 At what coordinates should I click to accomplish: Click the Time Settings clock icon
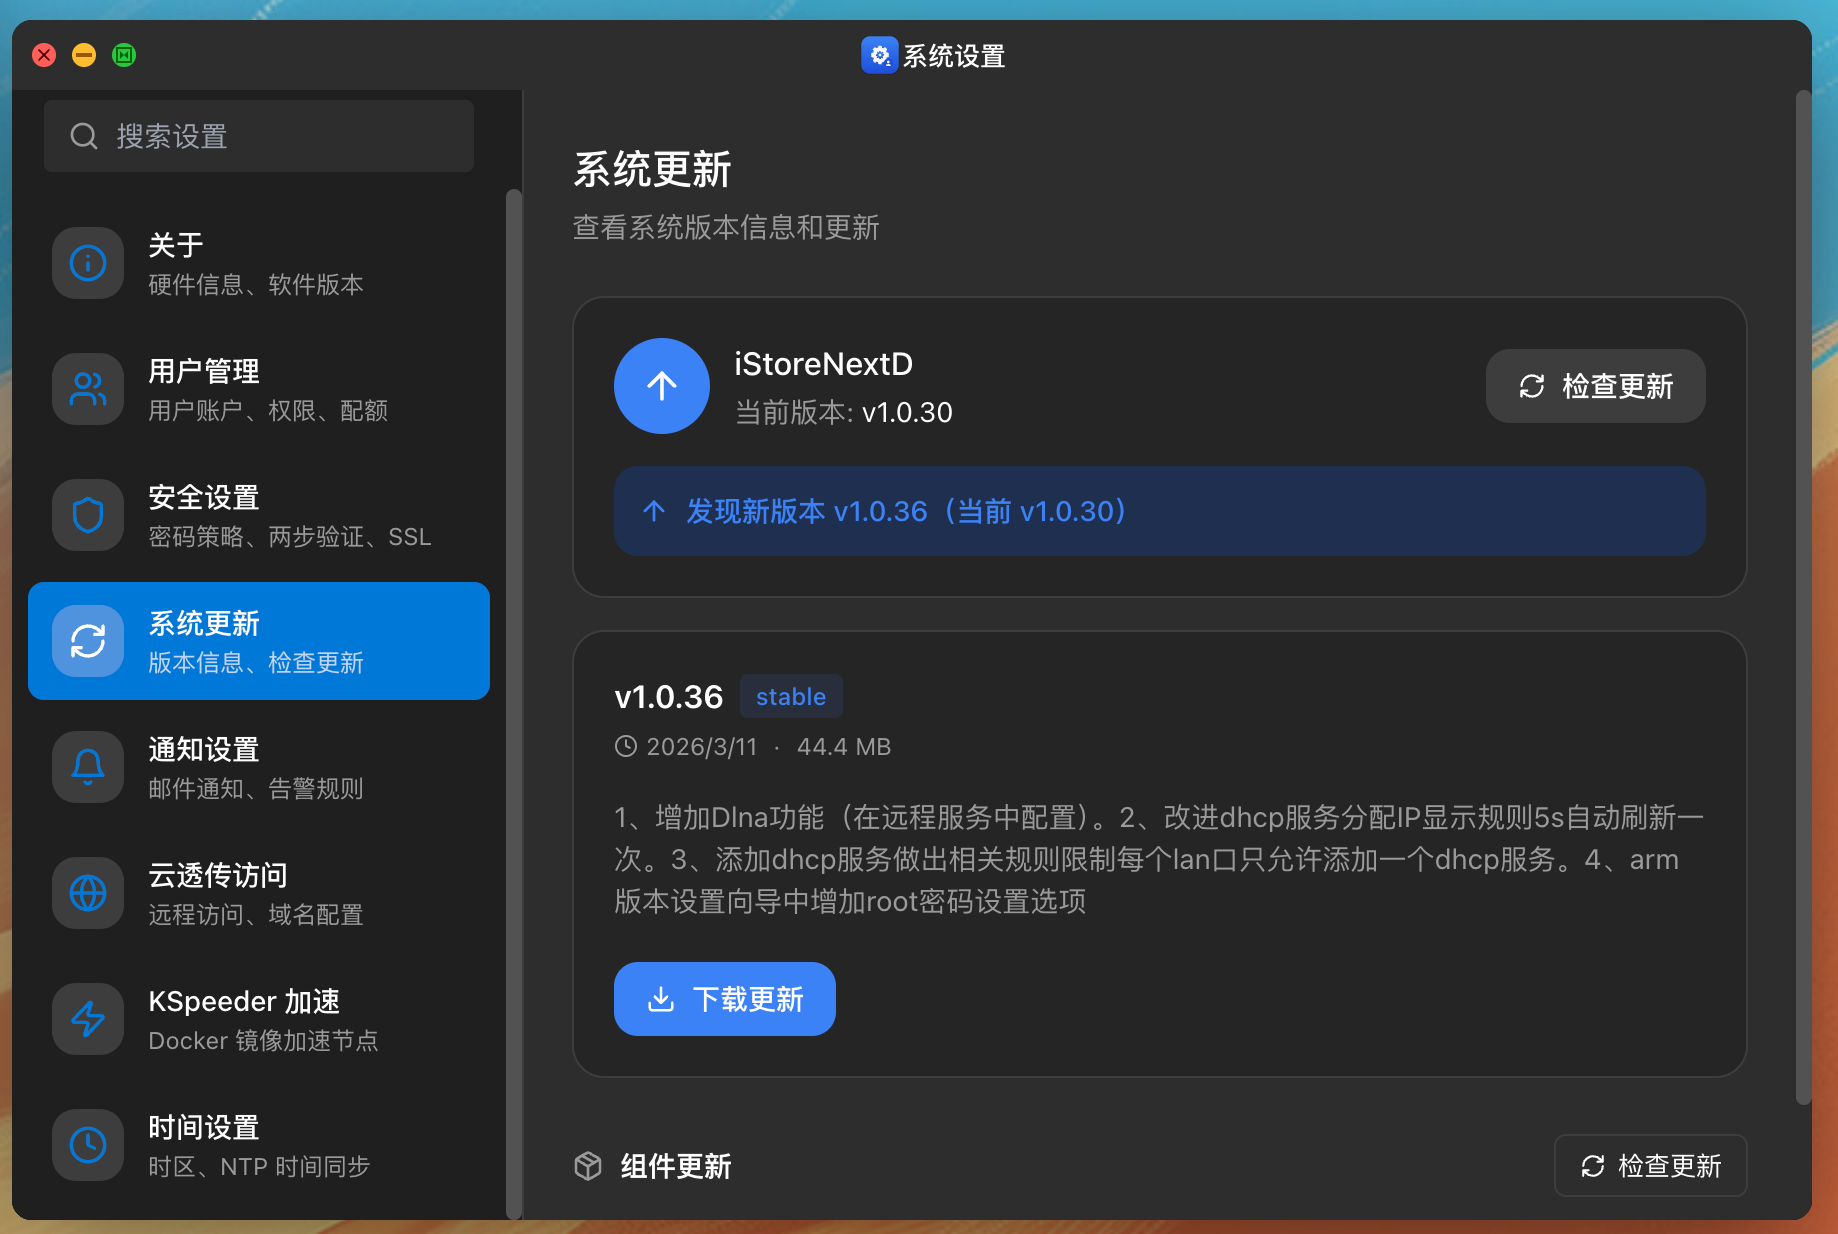[x=88, y=1145]
